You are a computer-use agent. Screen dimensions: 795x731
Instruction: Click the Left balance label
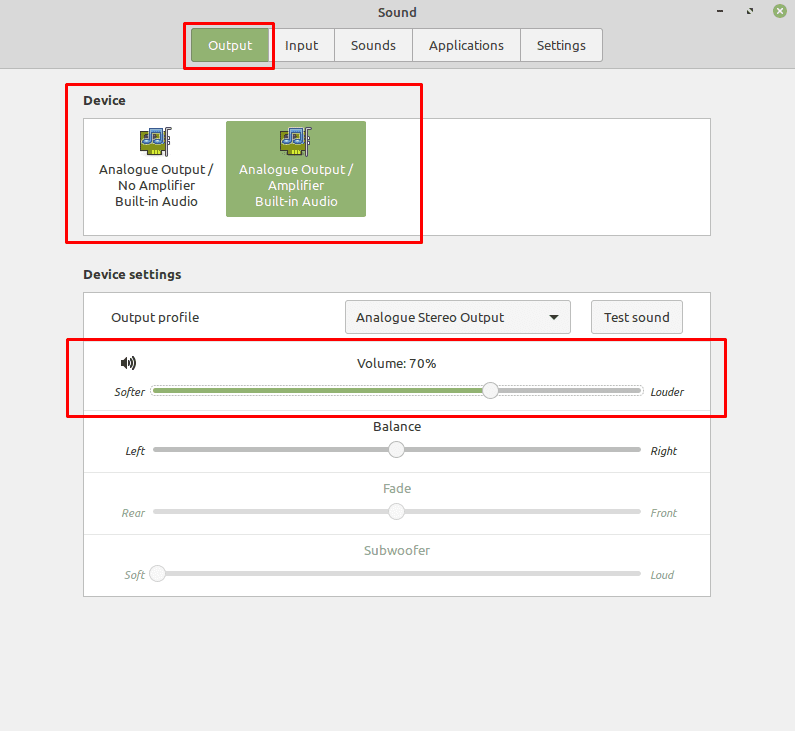pyautogui.click(x=135, y=451)
